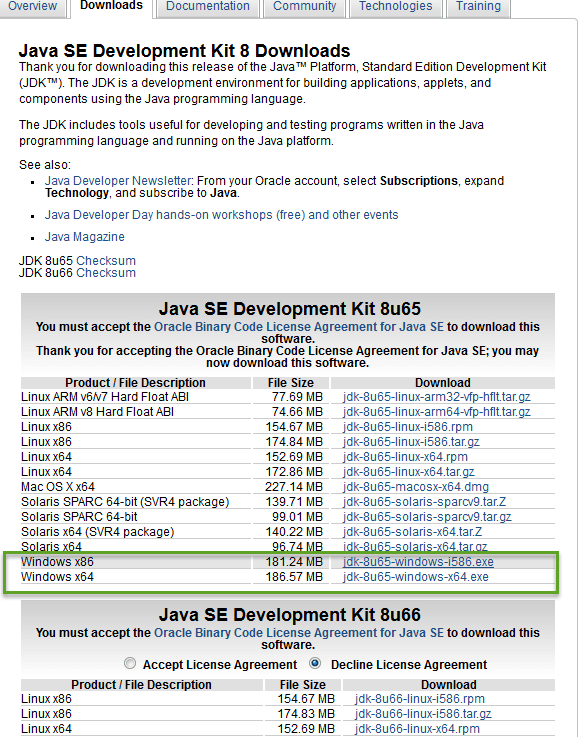Click the 8u65 'Download' column header
This screenshot has height=737, width=580.
pos(443,383)
